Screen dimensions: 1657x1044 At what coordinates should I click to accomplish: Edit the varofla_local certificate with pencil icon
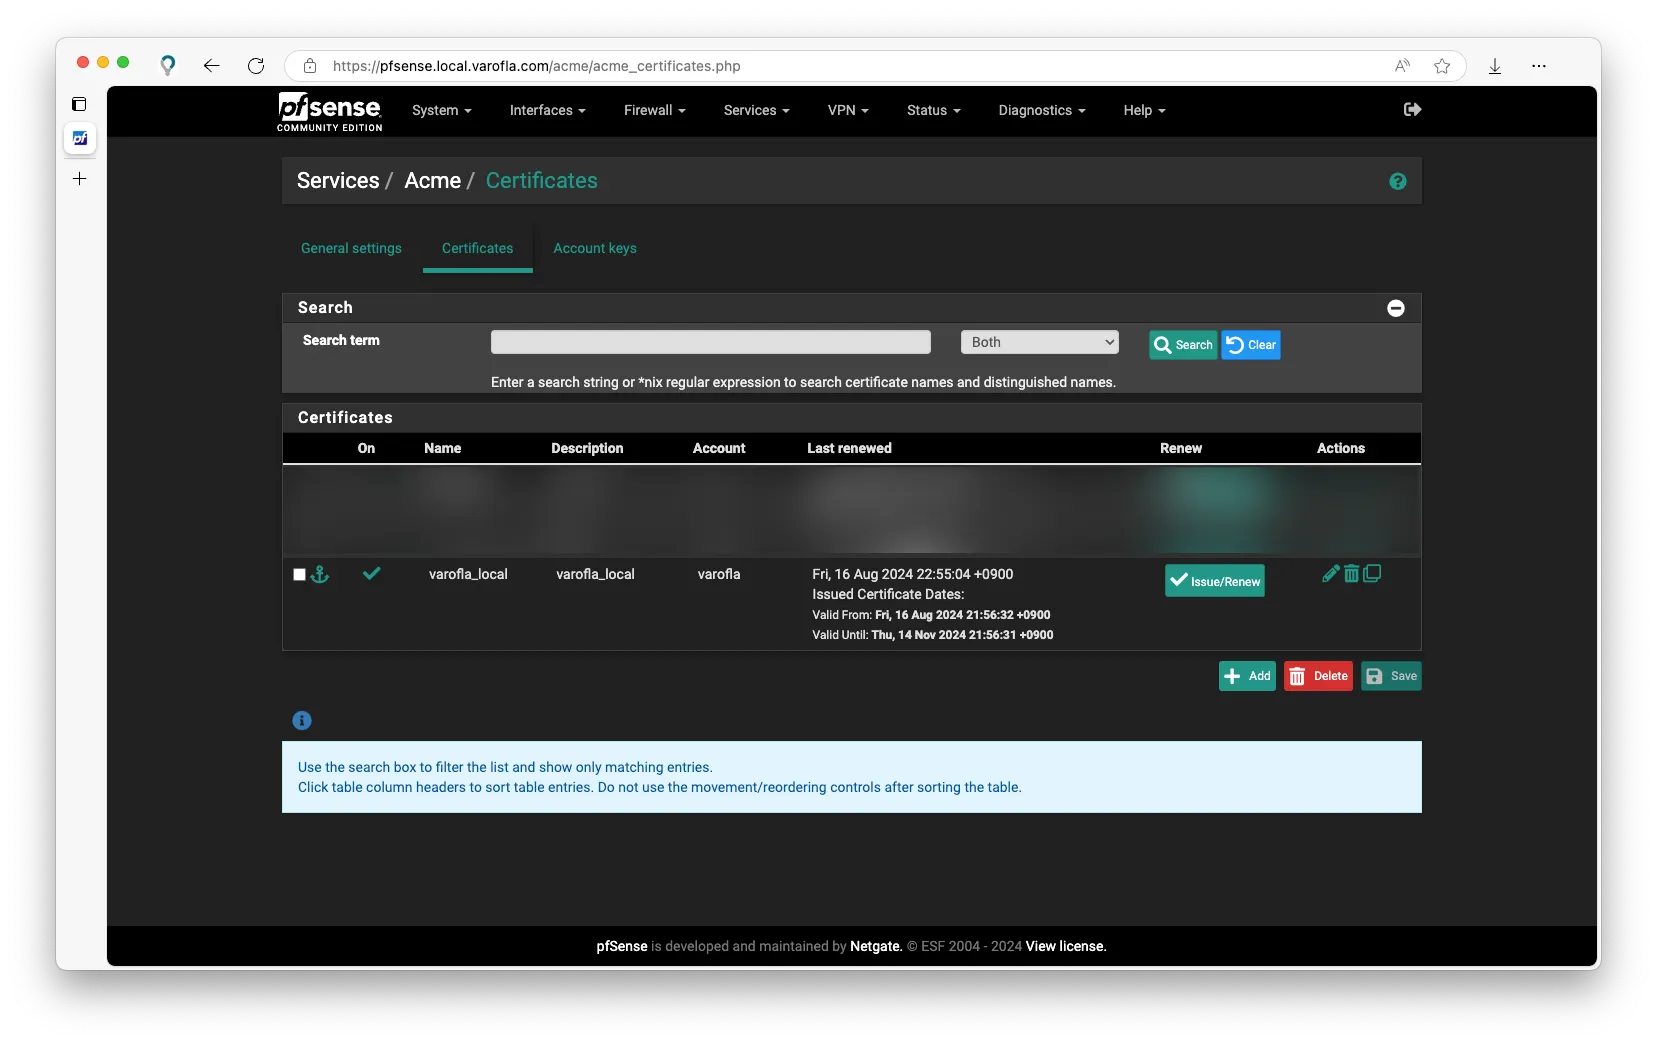(1330, 573)
